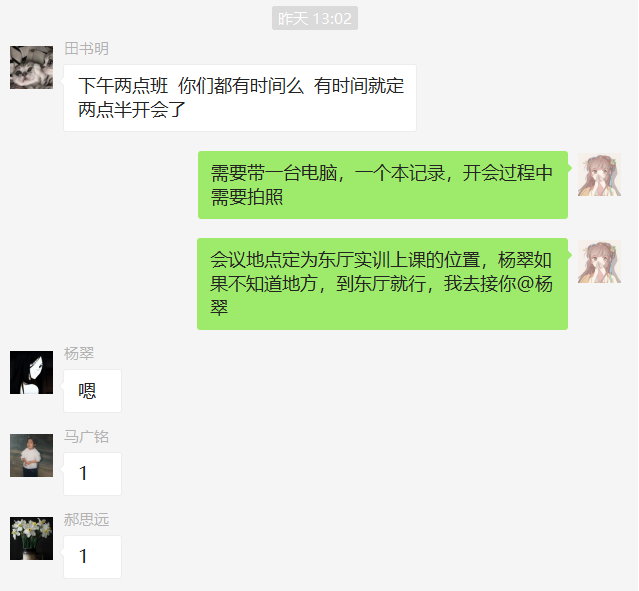Click the sender name 马广铭

[86, 437]
